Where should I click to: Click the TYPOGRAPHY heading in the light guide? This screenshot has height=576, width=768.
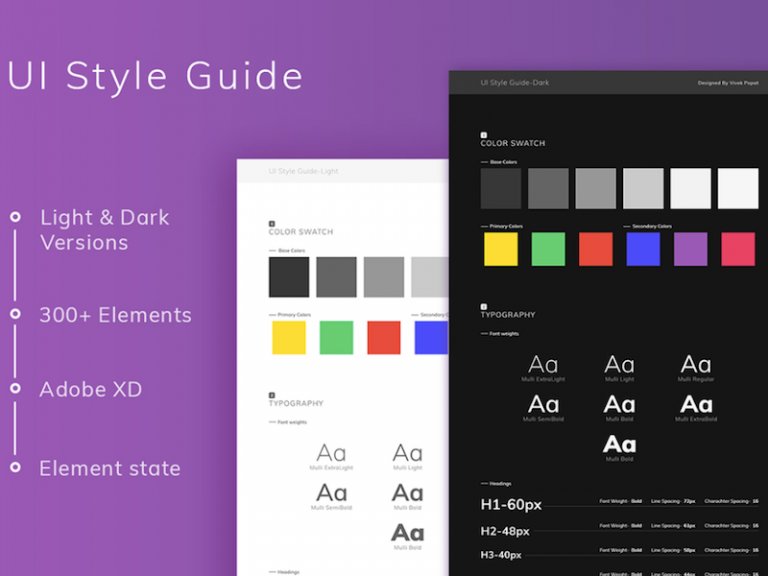(x=296, y=403)
